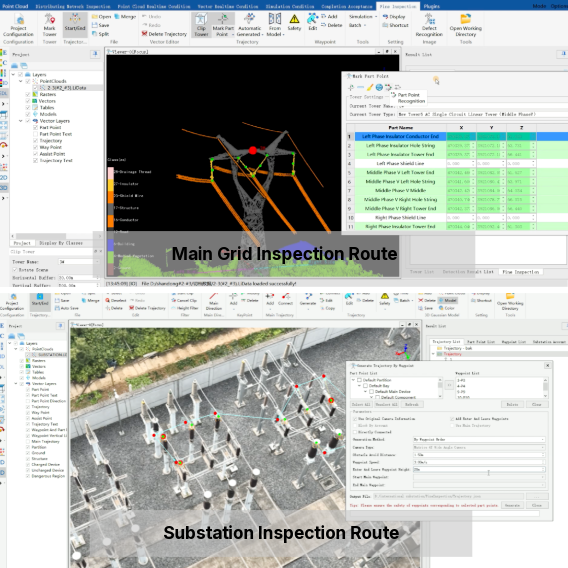Click Merge in the top ribbon File group
Viewport: 568px width, 568px height.
coord(125,17)
